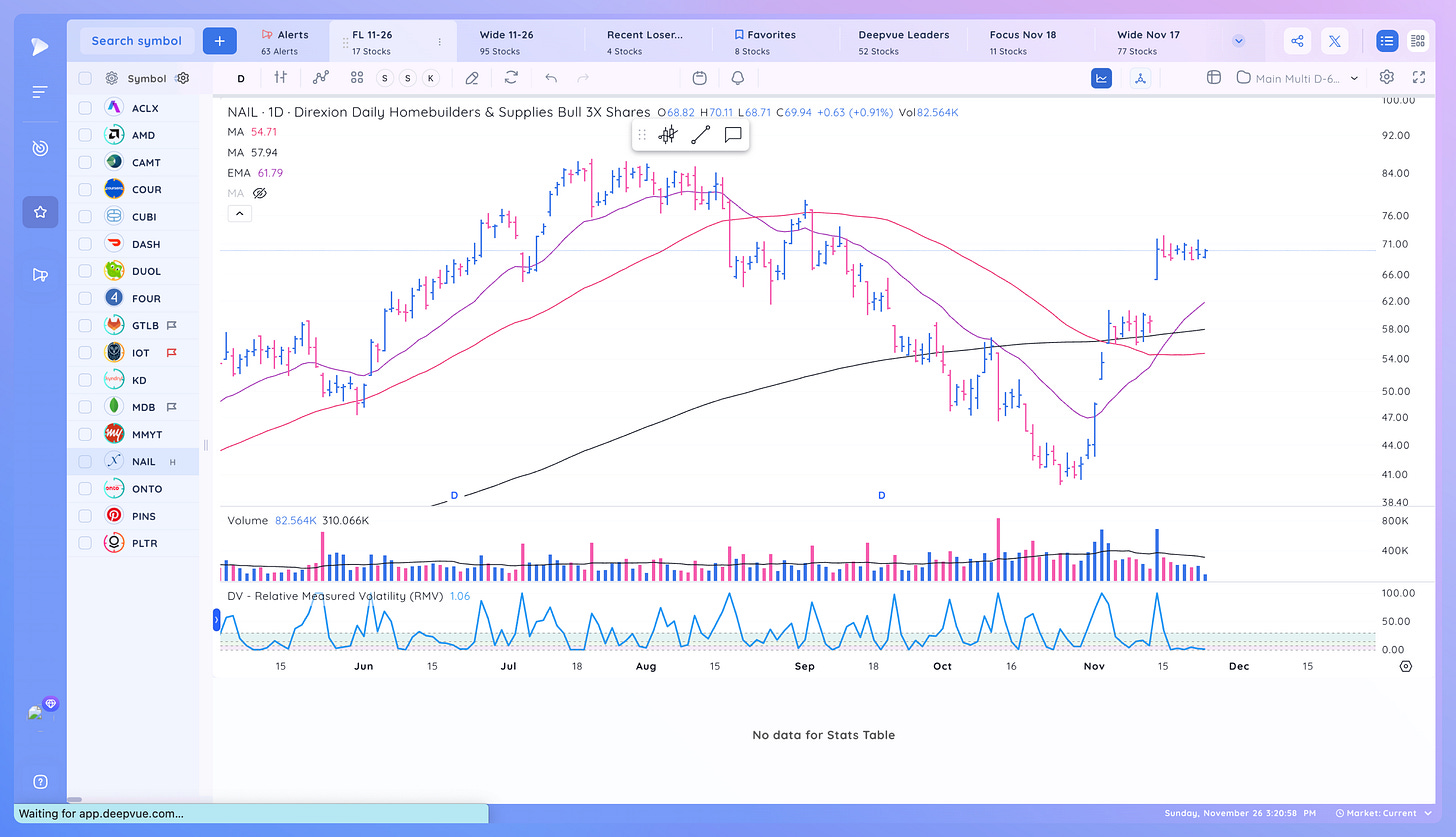
Task: Tick the select-all checkbox in Symbol header
Action: coord(85,78)
